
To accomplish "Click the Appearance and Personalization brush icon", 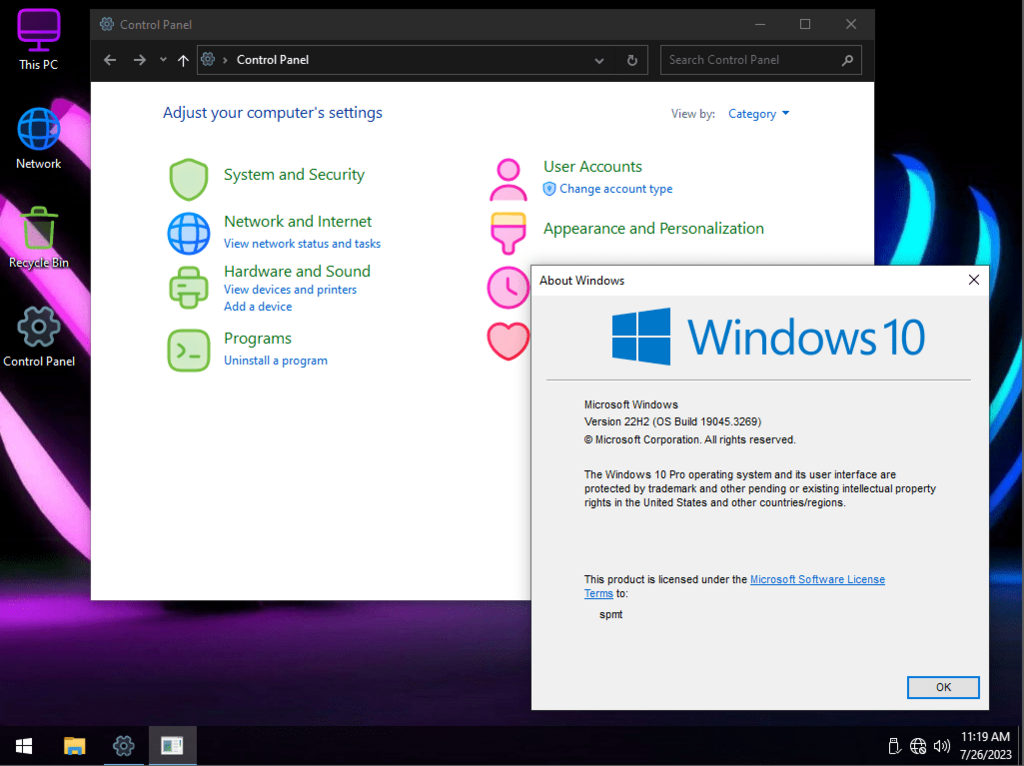I will [x=508, y=233].
